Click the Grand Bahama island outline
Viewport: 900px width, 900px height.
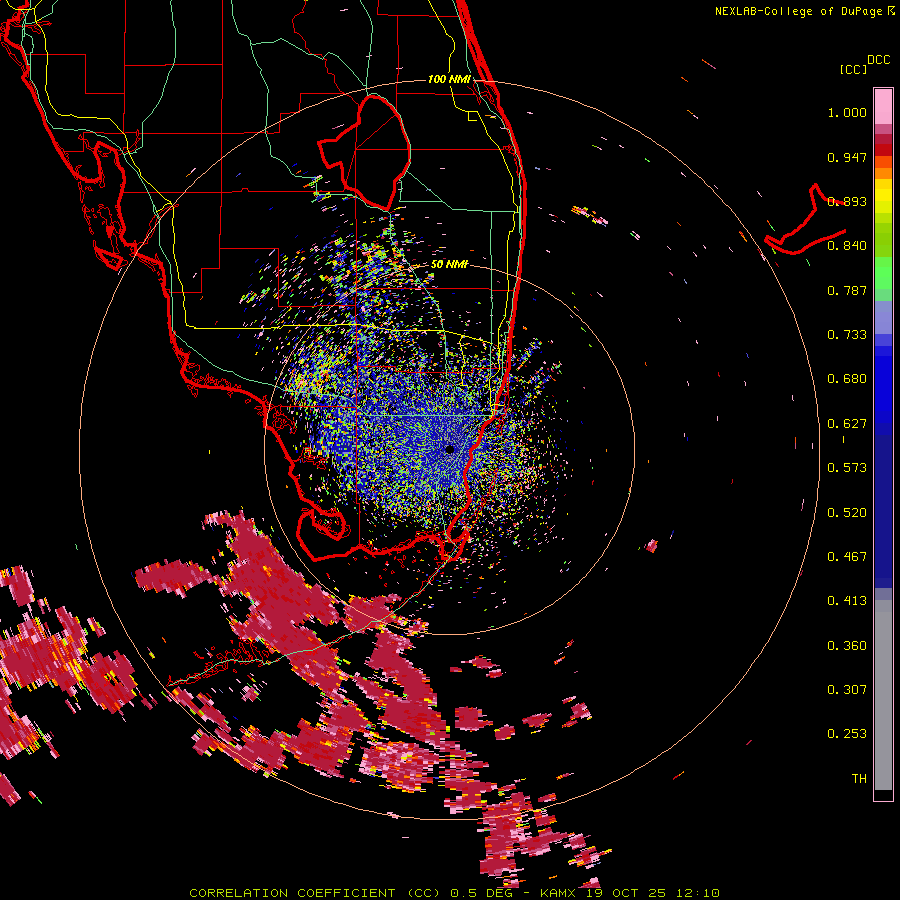click(804, 221)
